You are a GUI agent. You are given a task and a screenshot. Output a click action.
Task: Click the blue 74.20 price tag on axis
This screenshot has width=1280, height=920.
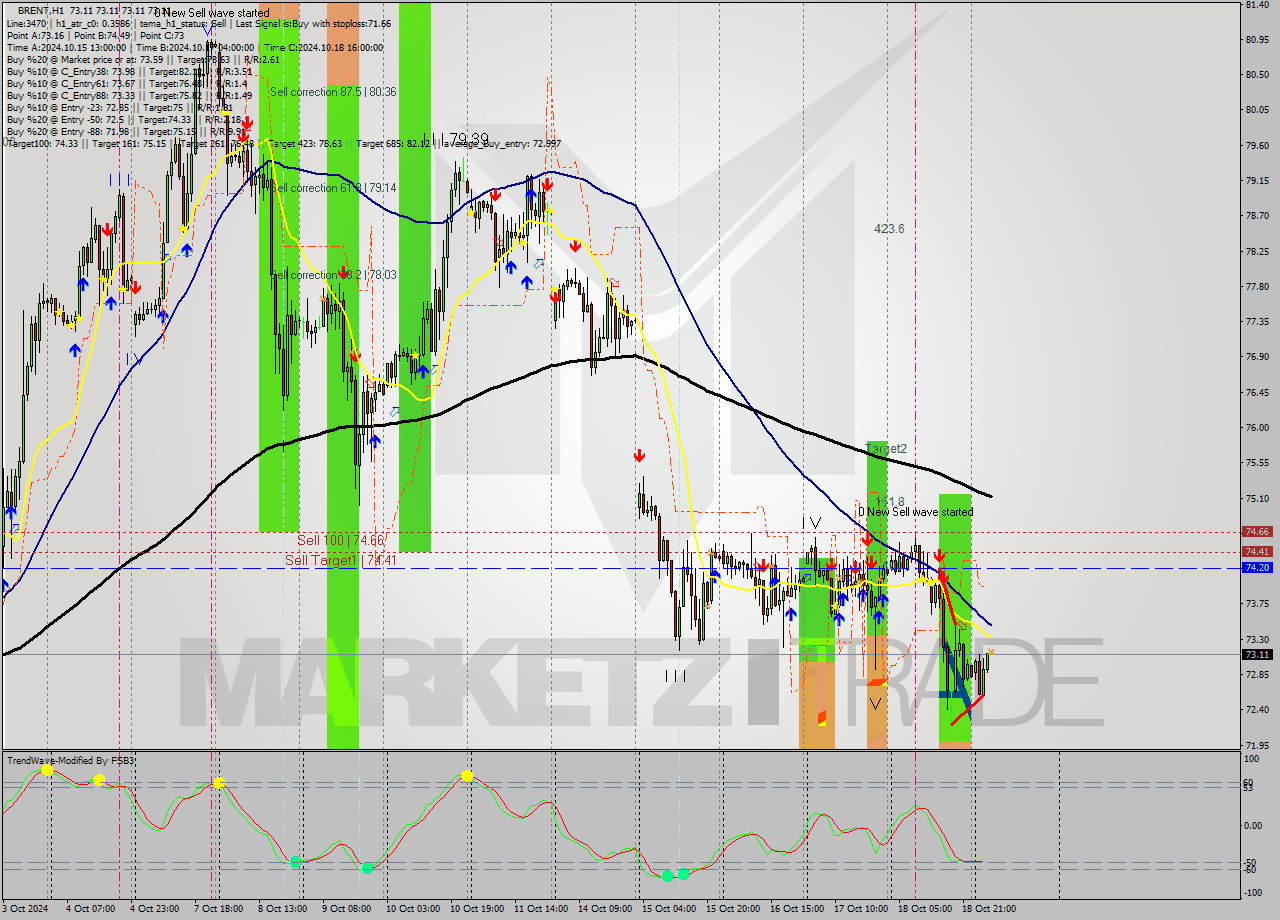tap(1257, 567)
